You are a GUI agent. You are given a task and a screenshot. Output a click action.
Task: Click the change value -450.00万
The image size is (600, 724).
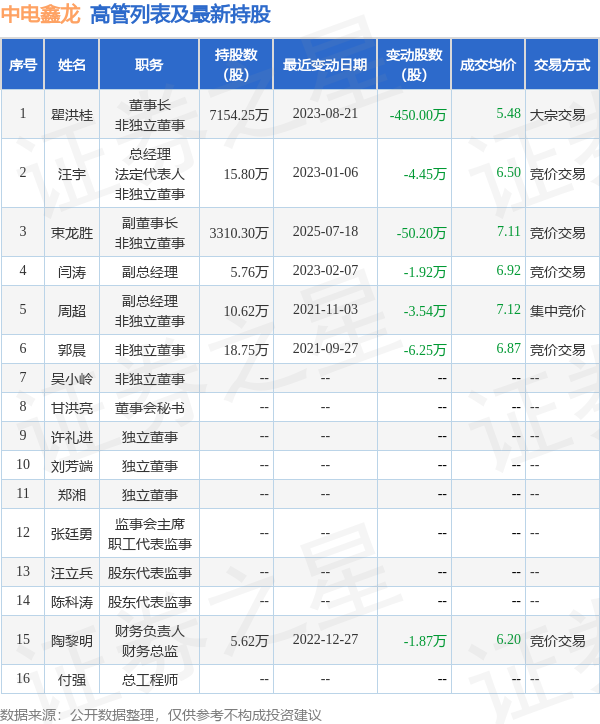click(x=418, y=115)
